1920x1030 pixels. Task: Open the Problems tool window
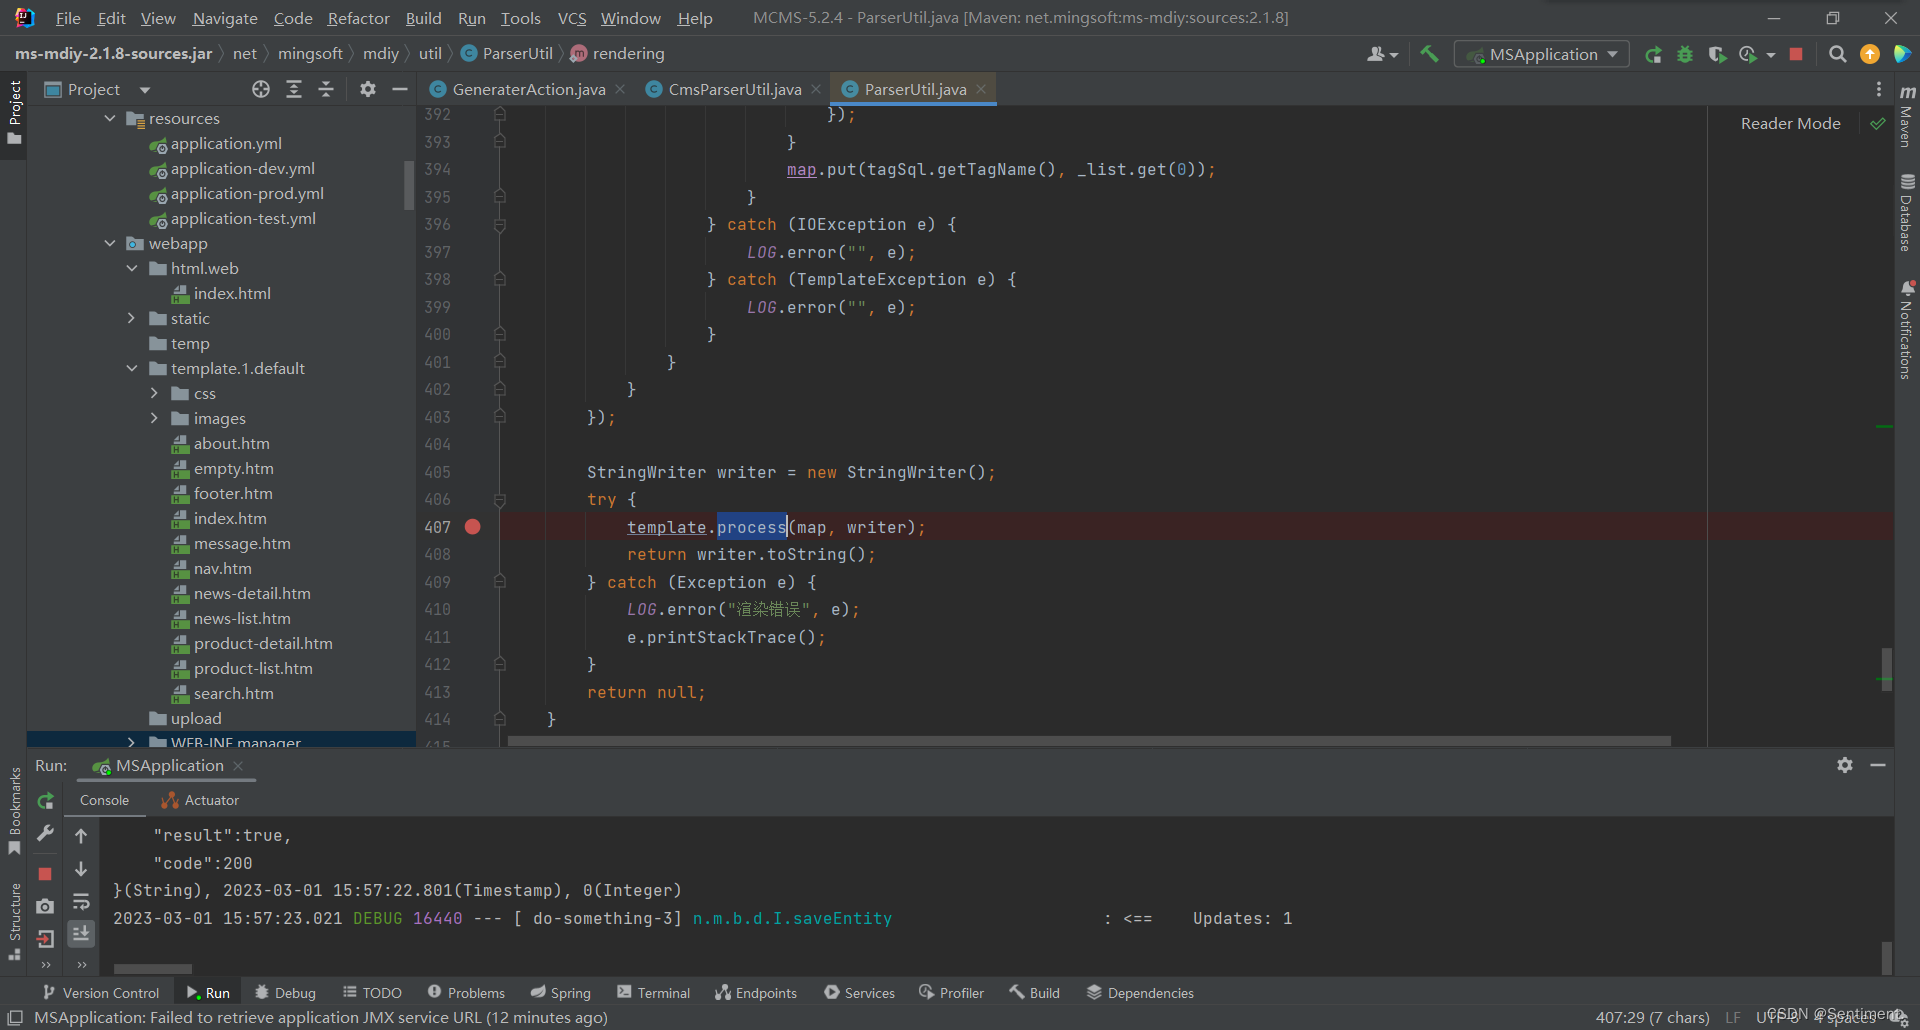pos(466,992)
